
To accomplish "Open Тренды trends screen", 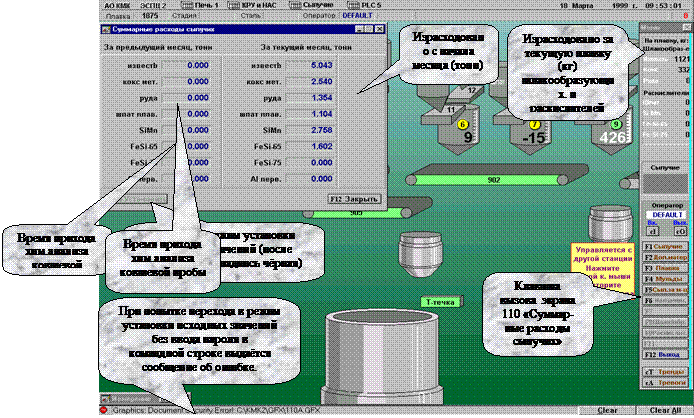I will (665, 372).
